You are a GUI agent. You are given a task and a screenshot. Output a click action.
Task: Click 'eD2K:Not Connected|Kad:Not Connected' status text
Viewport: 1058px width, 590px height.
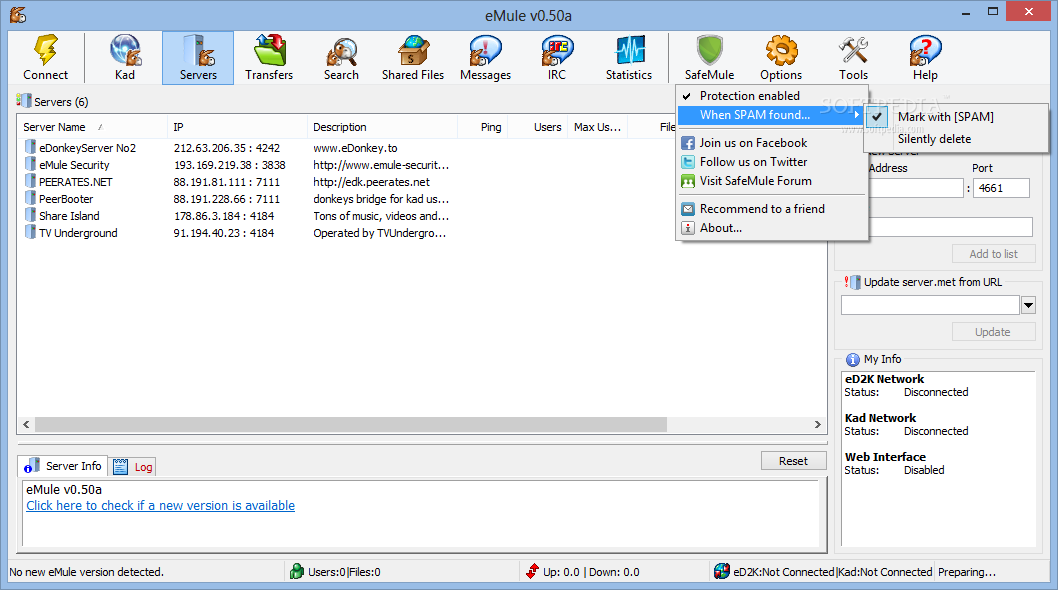pyautogui.click(x=833, y=572)
